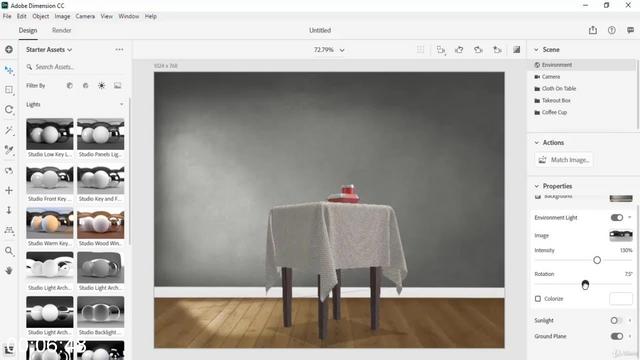Image resolution: width=640 pixels, height=360 pixels.
Task: Click the Intensity 130% value
Action: (x=626, y=250)
